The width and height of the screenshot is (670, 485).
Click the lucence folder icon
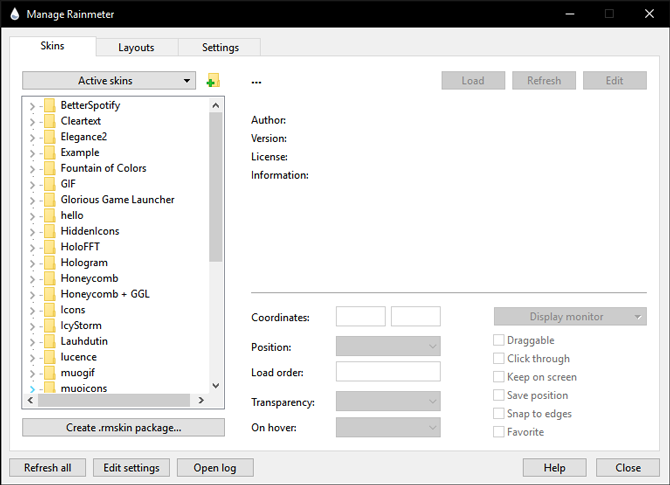(x=49, y=357)
